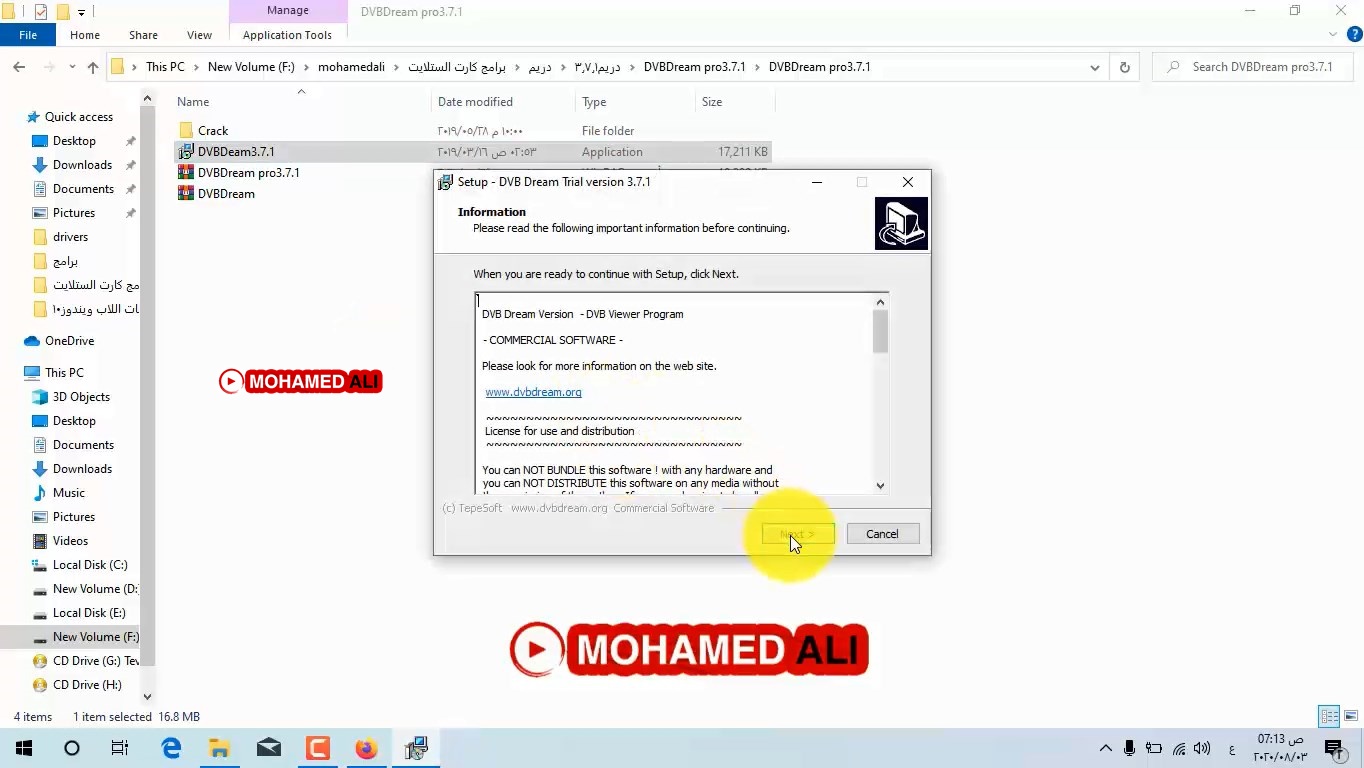This screenshot has height=768, width=1364.
Task: Open the برامج folder in sidebar
Action: coord(65,261)
